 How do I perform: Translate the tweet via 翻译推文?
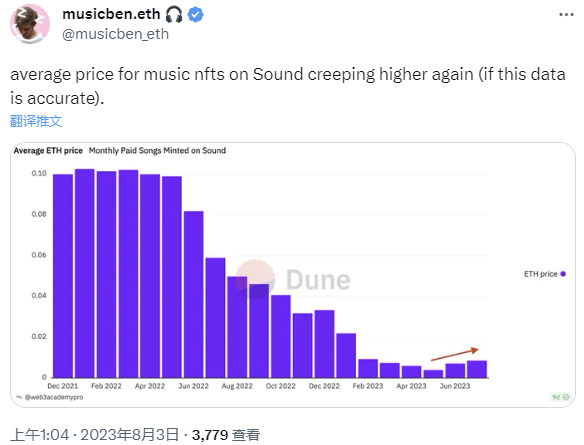tap(36, 121)
